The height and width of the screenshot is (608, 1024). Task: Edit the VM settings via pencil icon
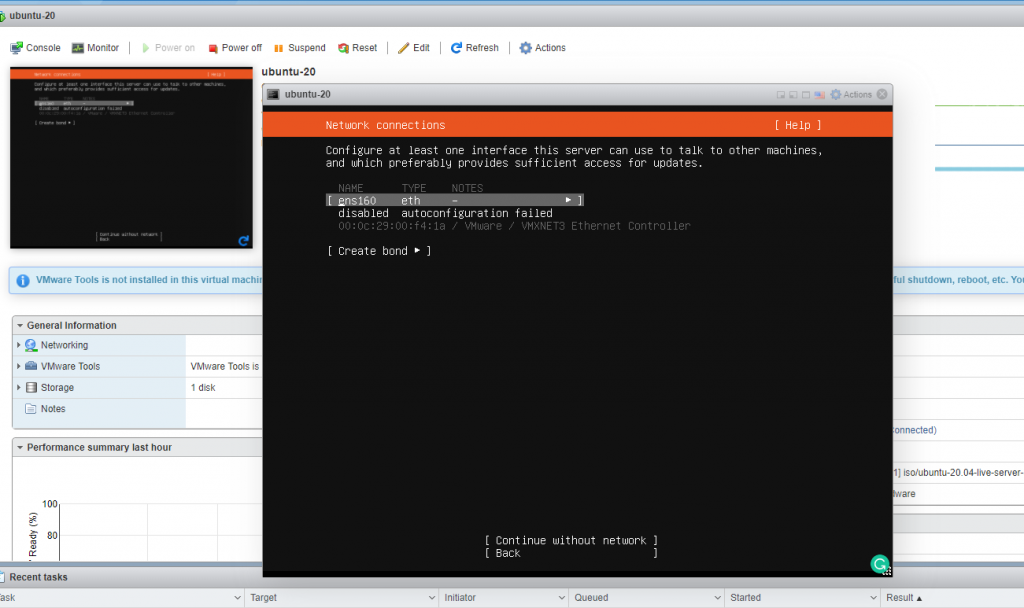click(x=414, y=47)
